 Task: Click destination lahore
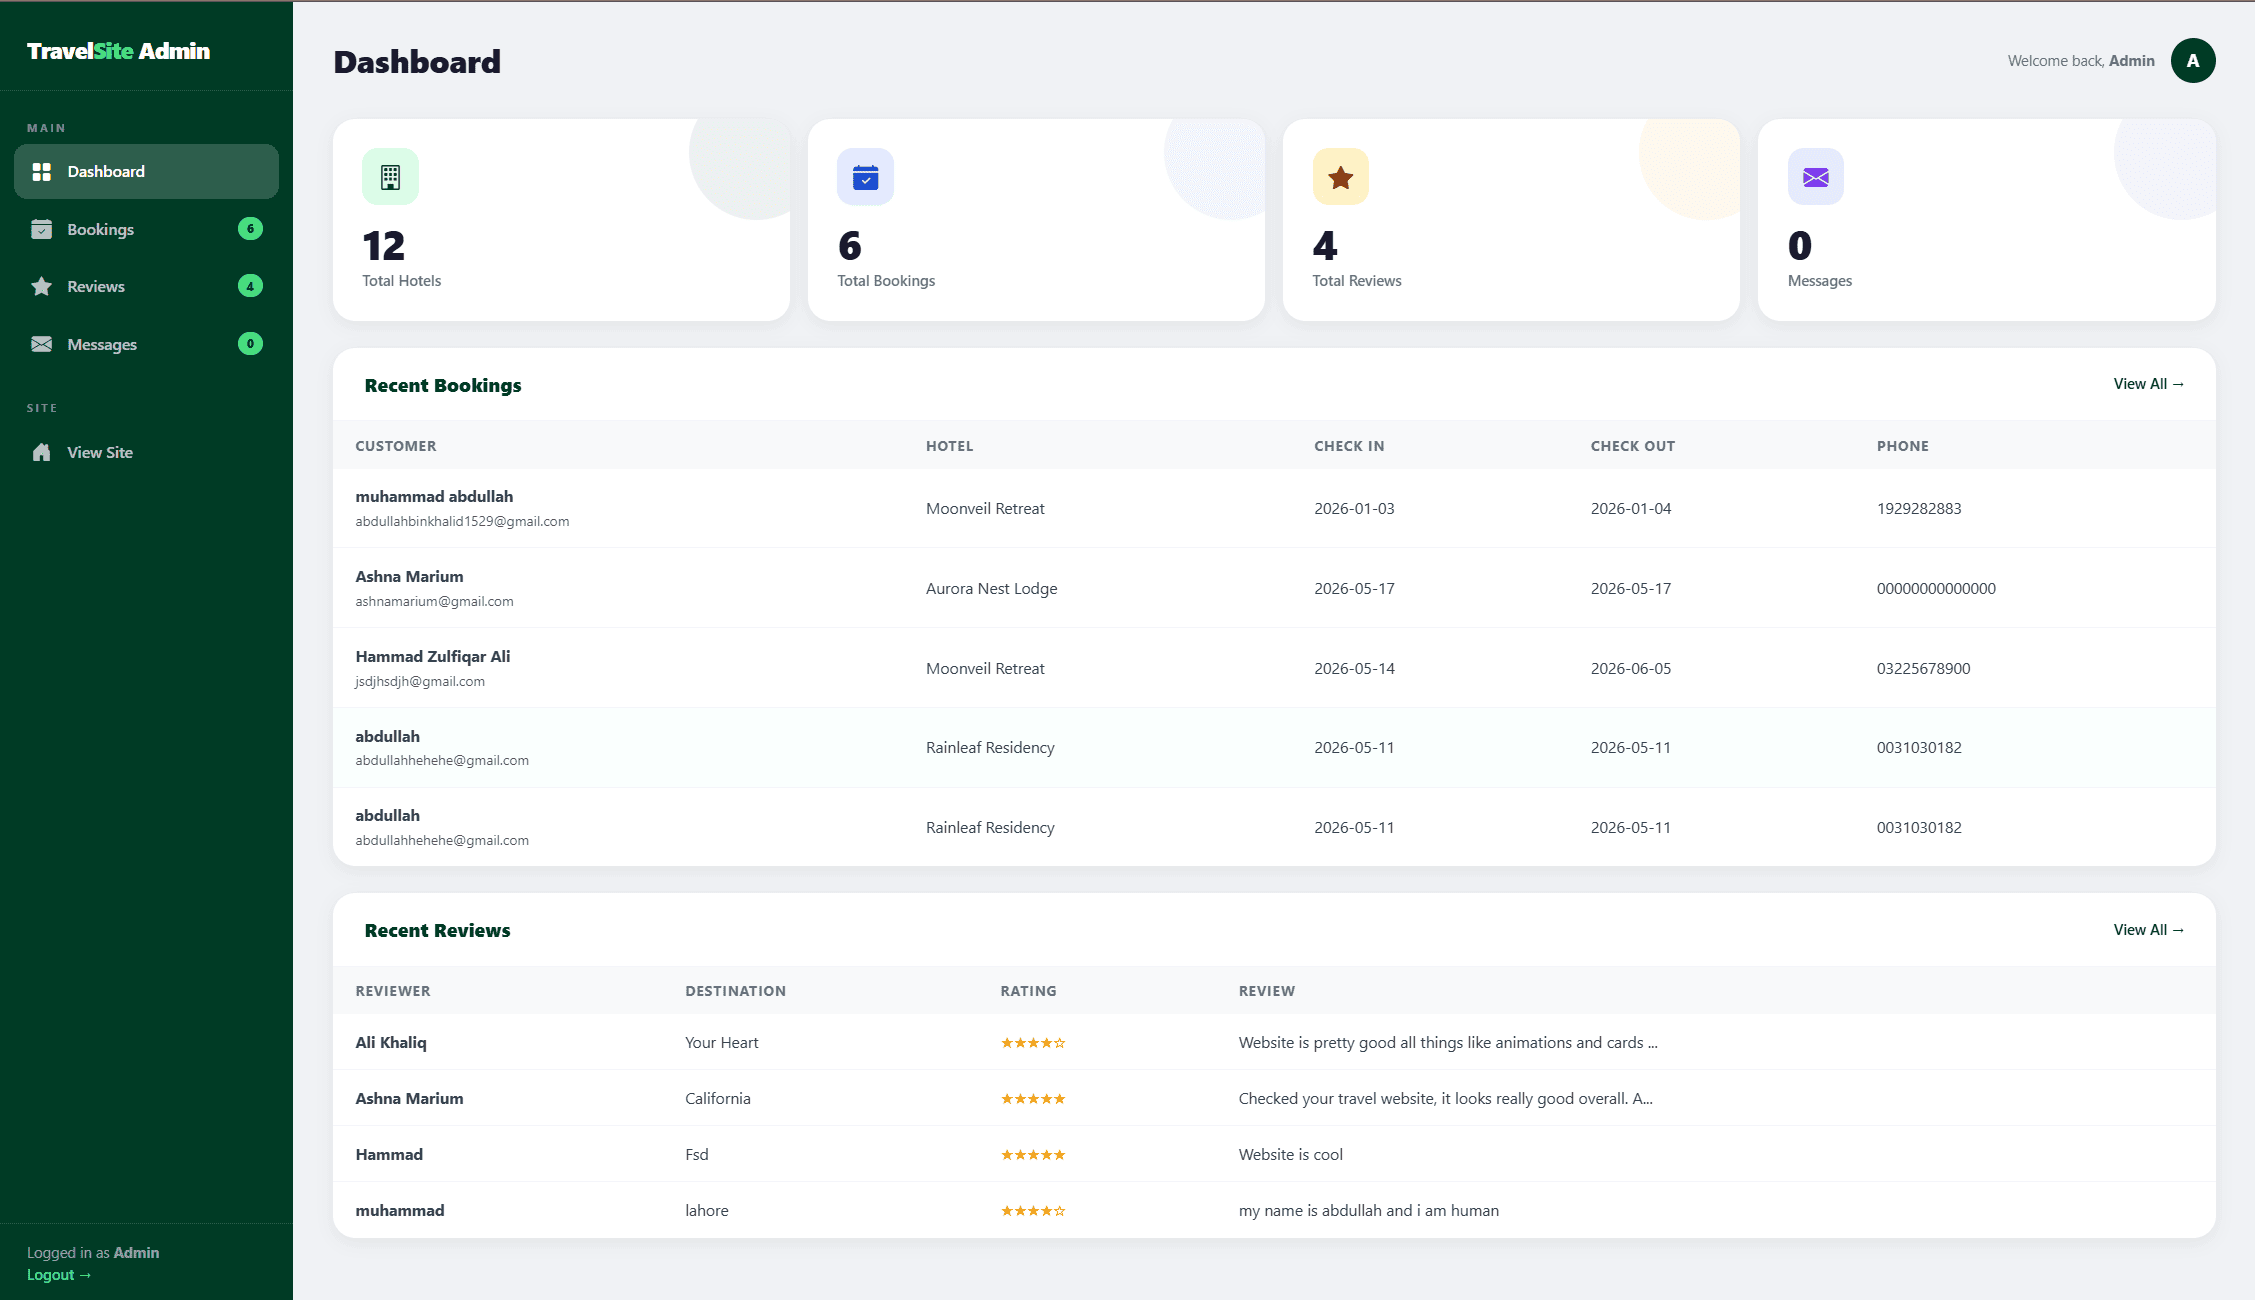707,1210
